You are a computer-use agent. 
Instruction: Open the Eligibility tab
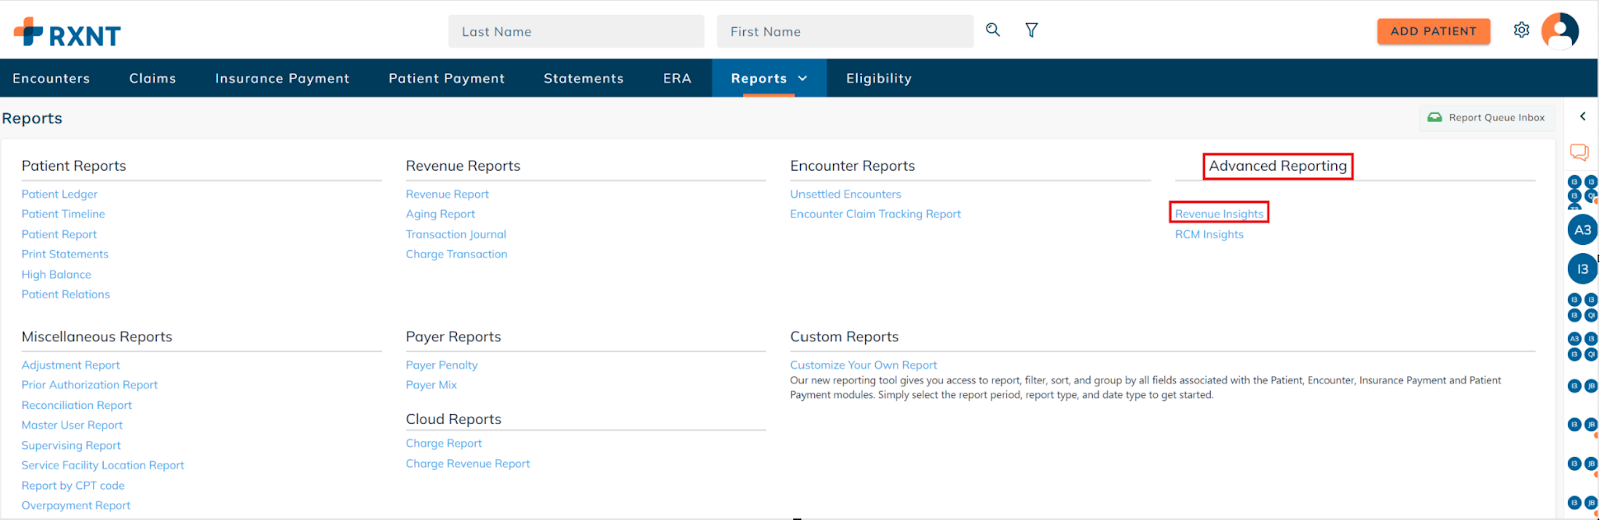[x=878, y=78]
